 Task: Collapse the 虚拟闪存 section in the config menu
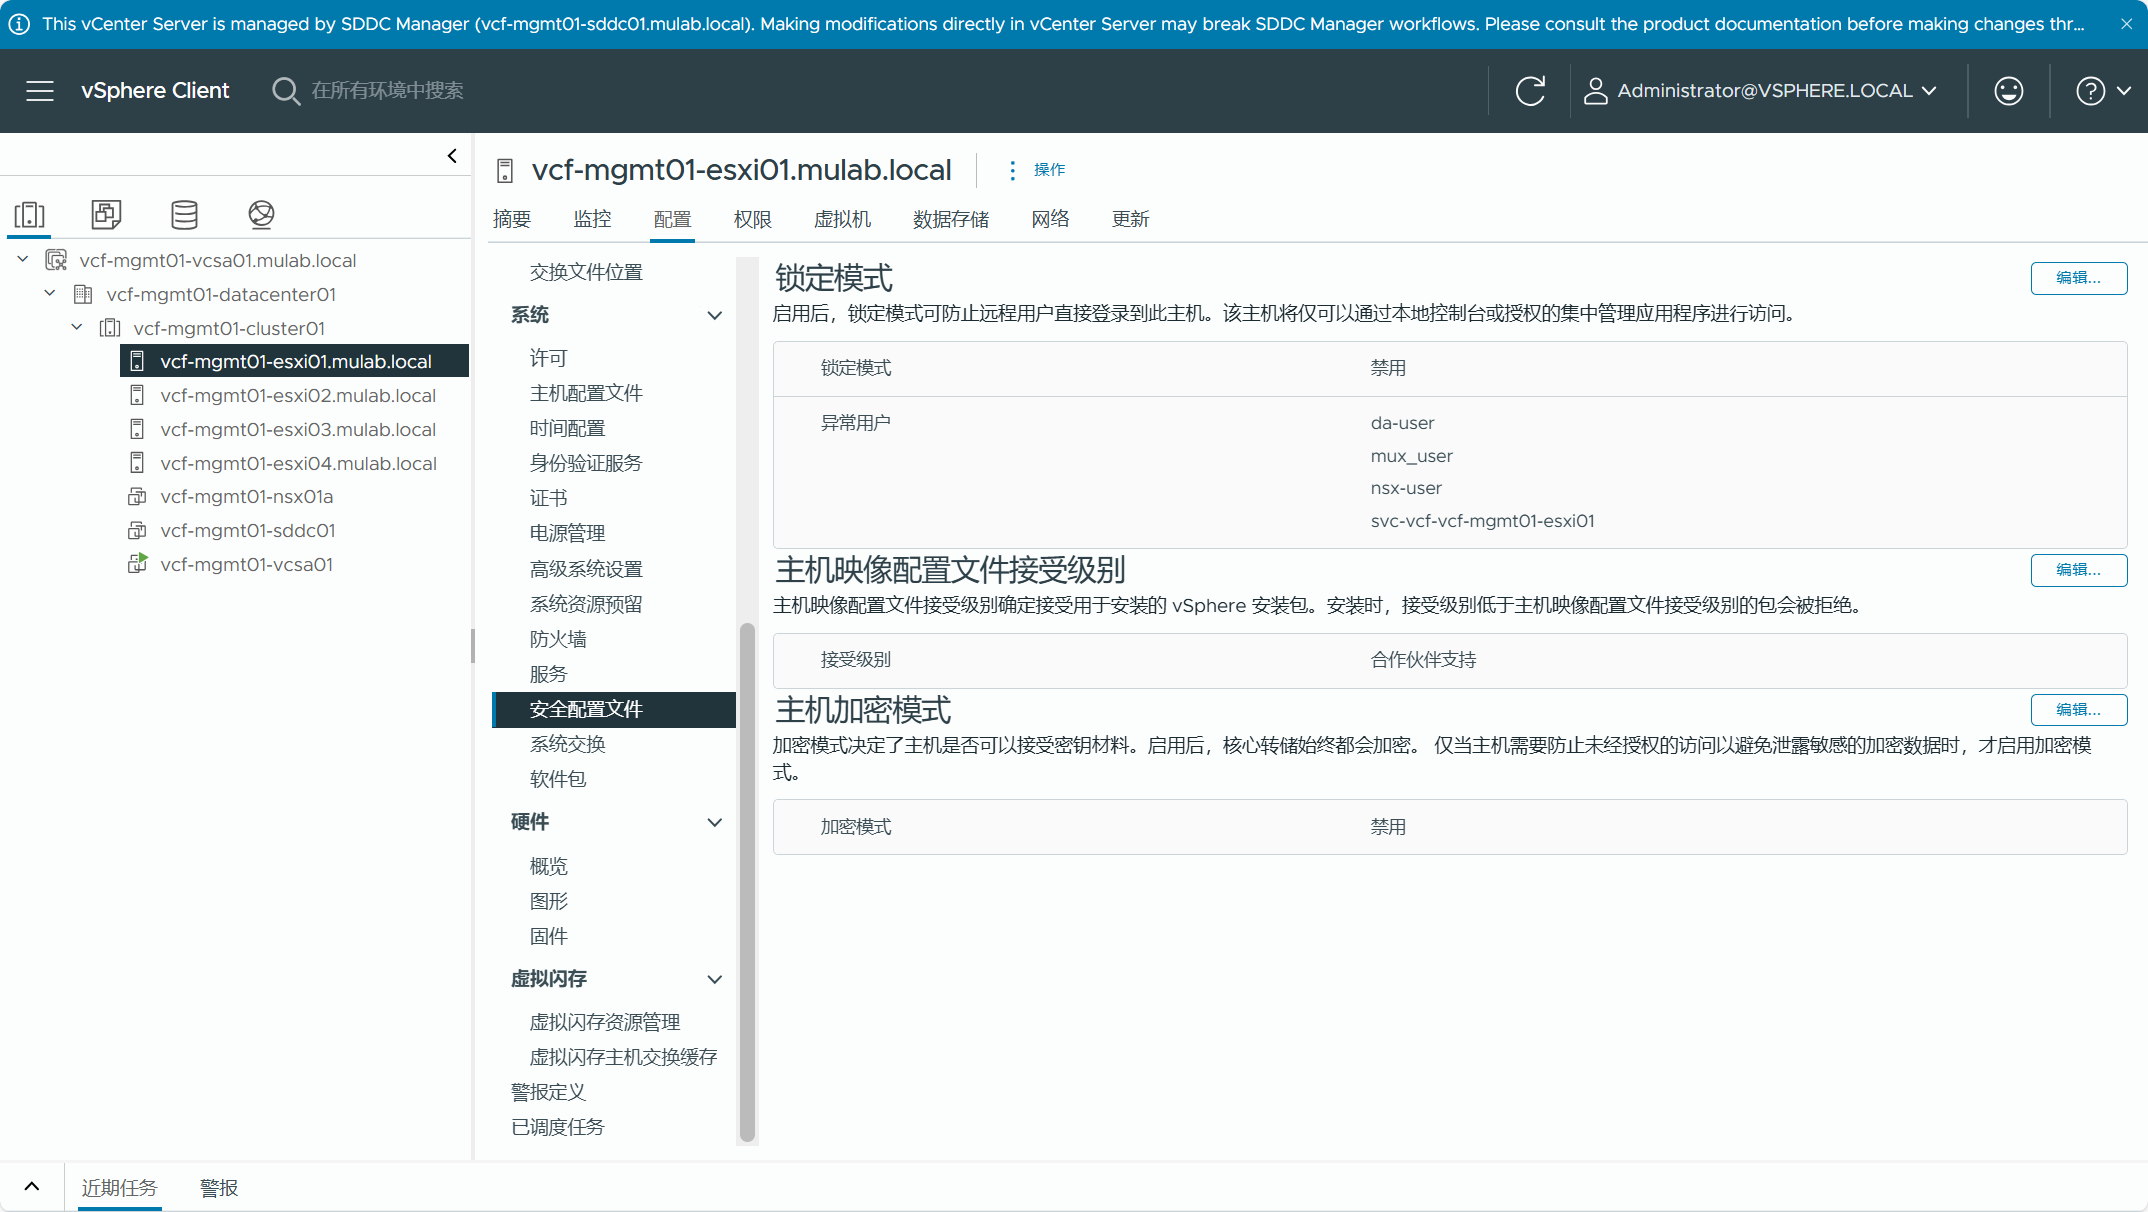click(715, 980)
